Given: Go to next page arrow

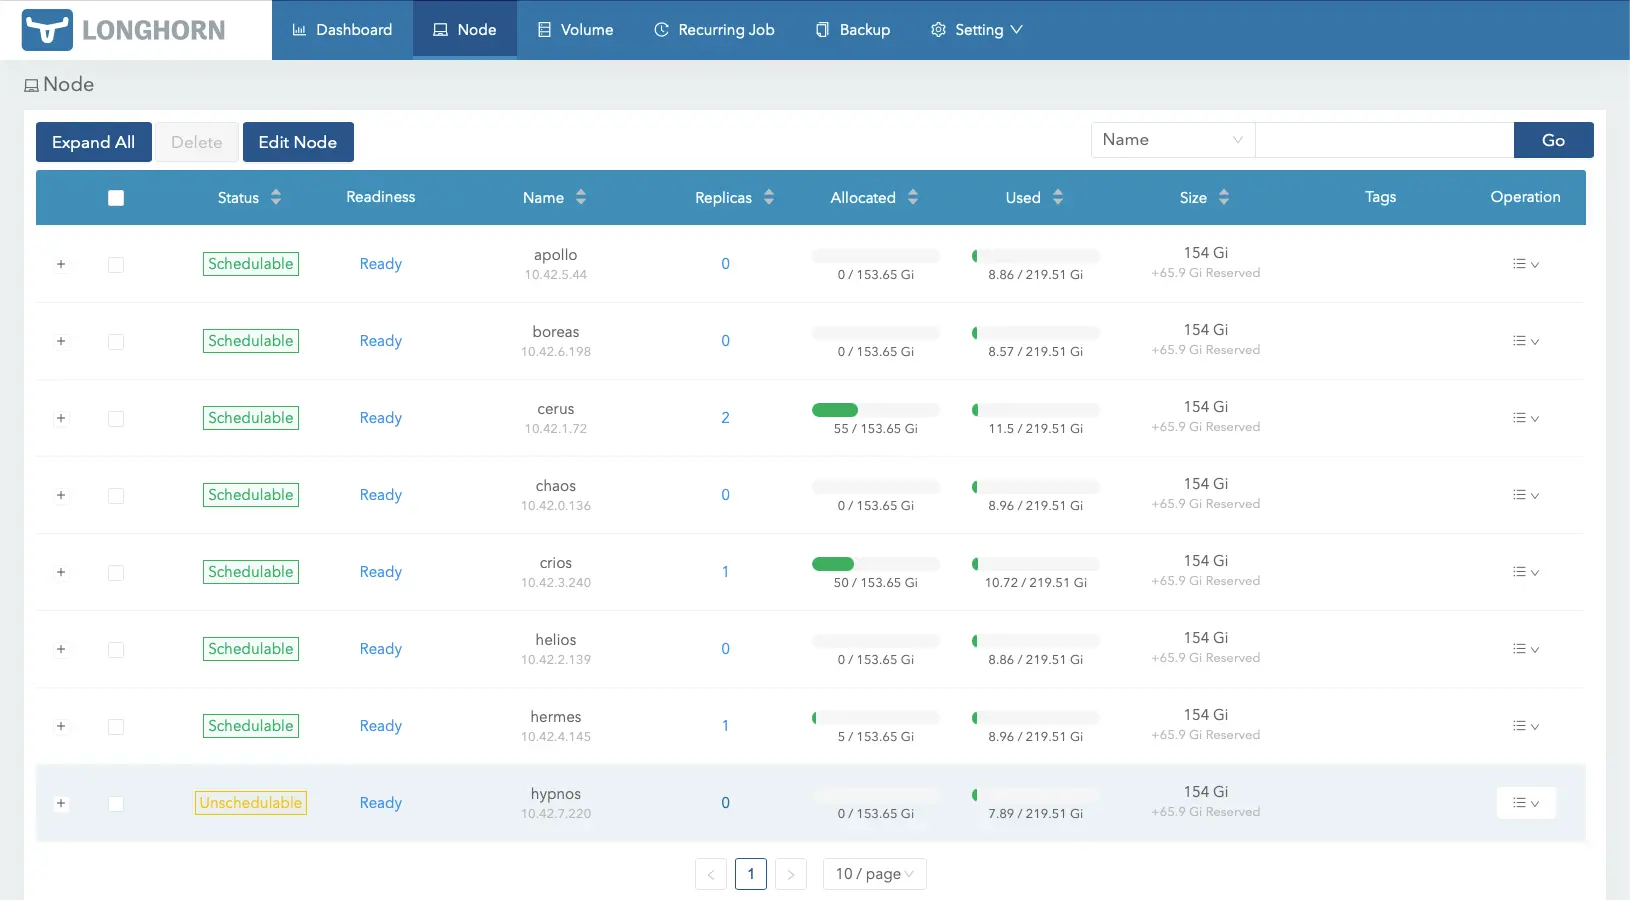Looking at the screenshot, I should (790, 874).
